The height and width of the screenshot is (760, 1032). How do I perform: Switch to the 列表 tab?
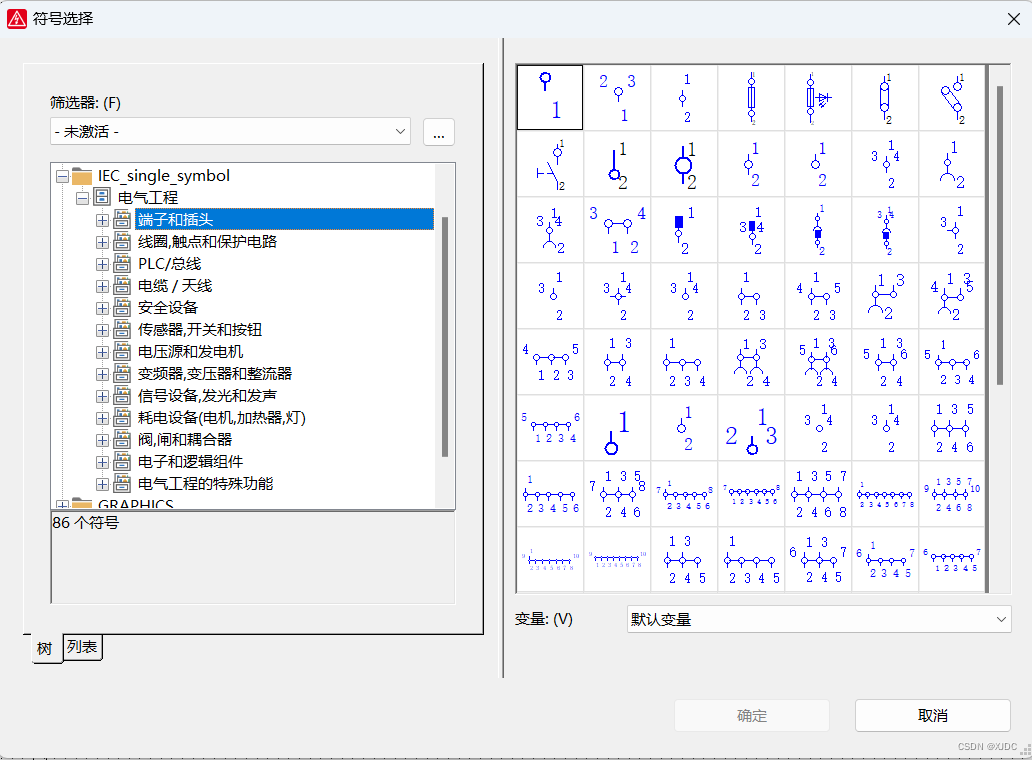pyautogui.click(x=83, y=647)
